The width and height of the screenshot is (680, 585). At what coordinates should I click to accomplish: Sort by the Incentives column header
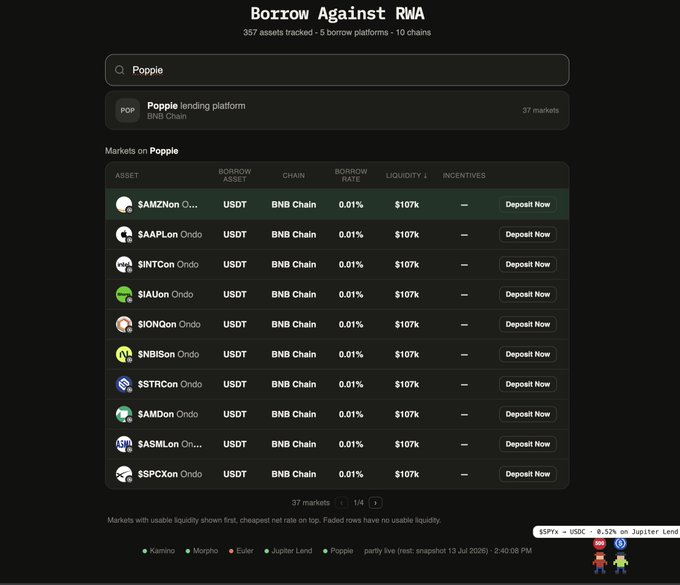pos(464,175)
